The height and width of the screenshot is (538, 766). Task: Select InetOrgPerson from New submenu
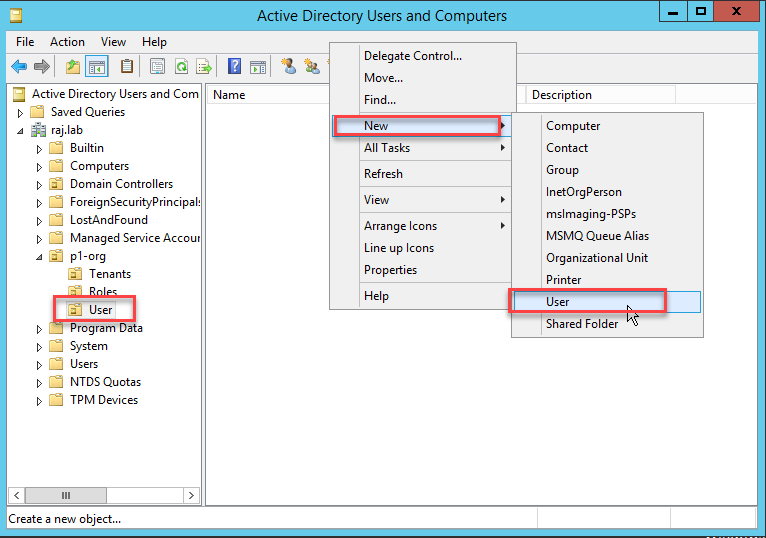tap(607, 192)
